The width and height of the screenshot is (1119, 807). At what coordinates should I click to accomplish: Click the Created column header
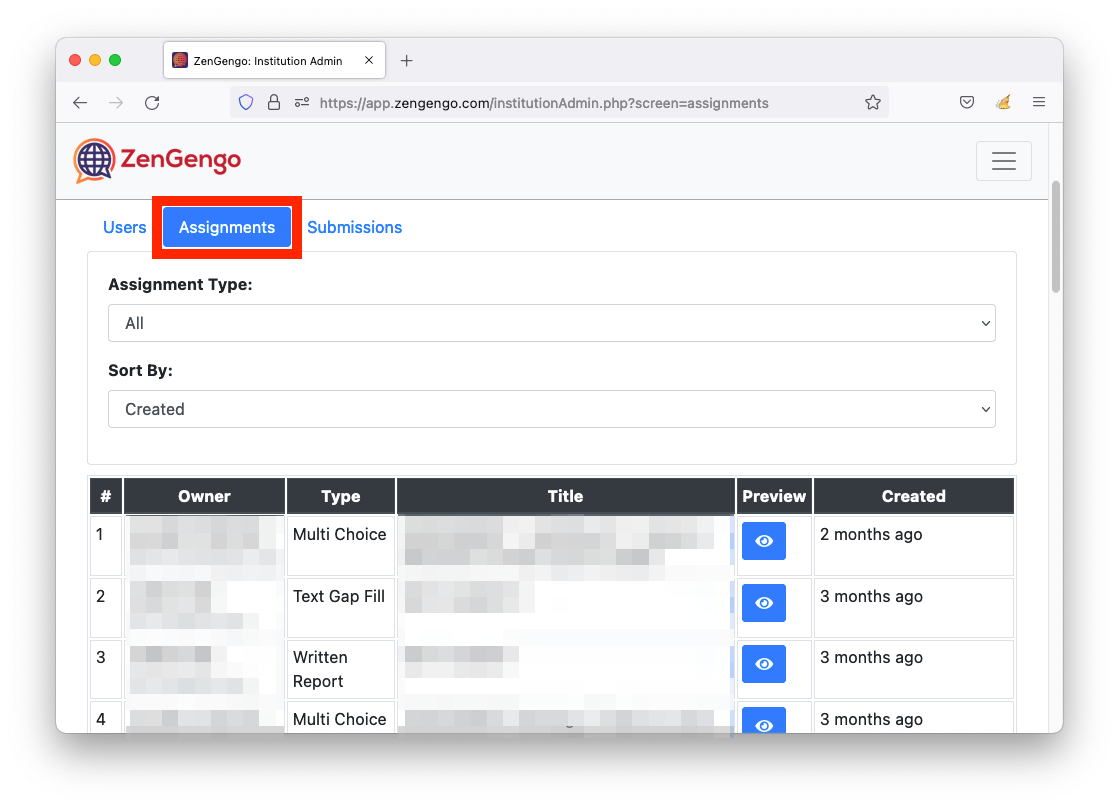point(913,496)
